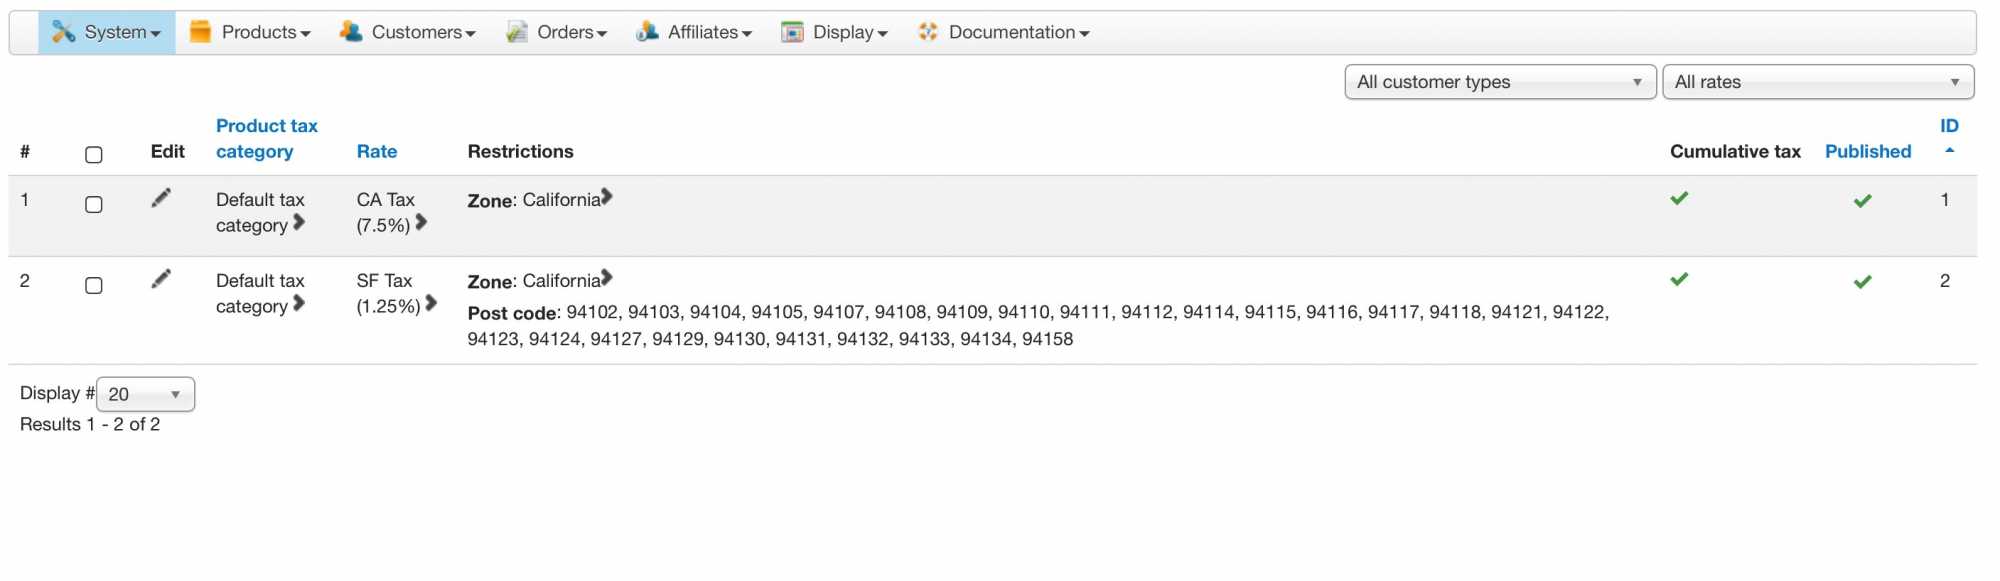Toggle published checkmark for CA Tax row

click(x=1862, y=201)
